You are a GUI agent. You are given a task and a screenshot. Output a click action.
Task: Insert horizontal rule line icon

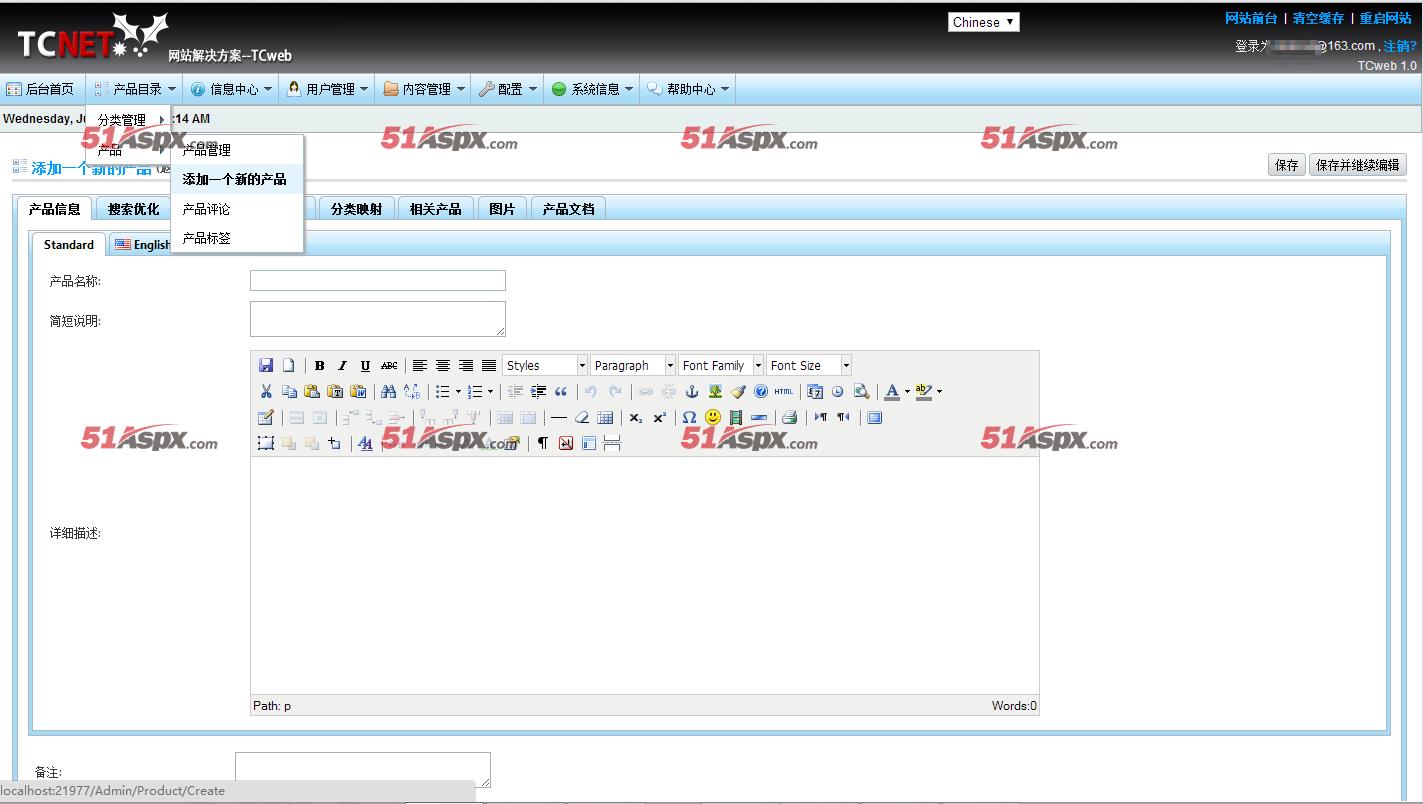click(x=559, y=417)
